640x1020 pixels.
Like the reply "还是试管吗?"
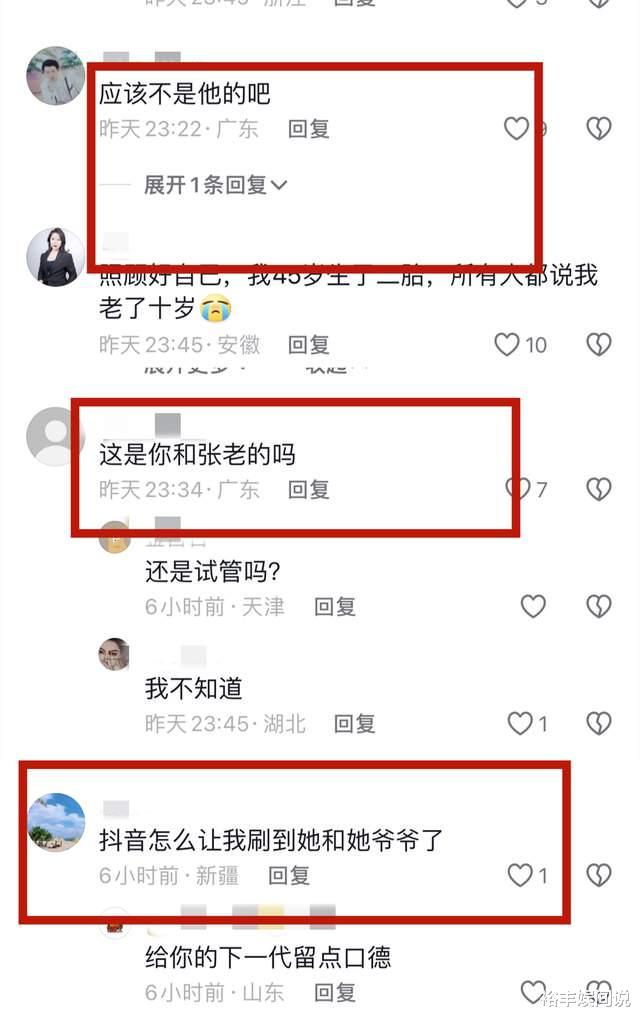pos(533,606)
